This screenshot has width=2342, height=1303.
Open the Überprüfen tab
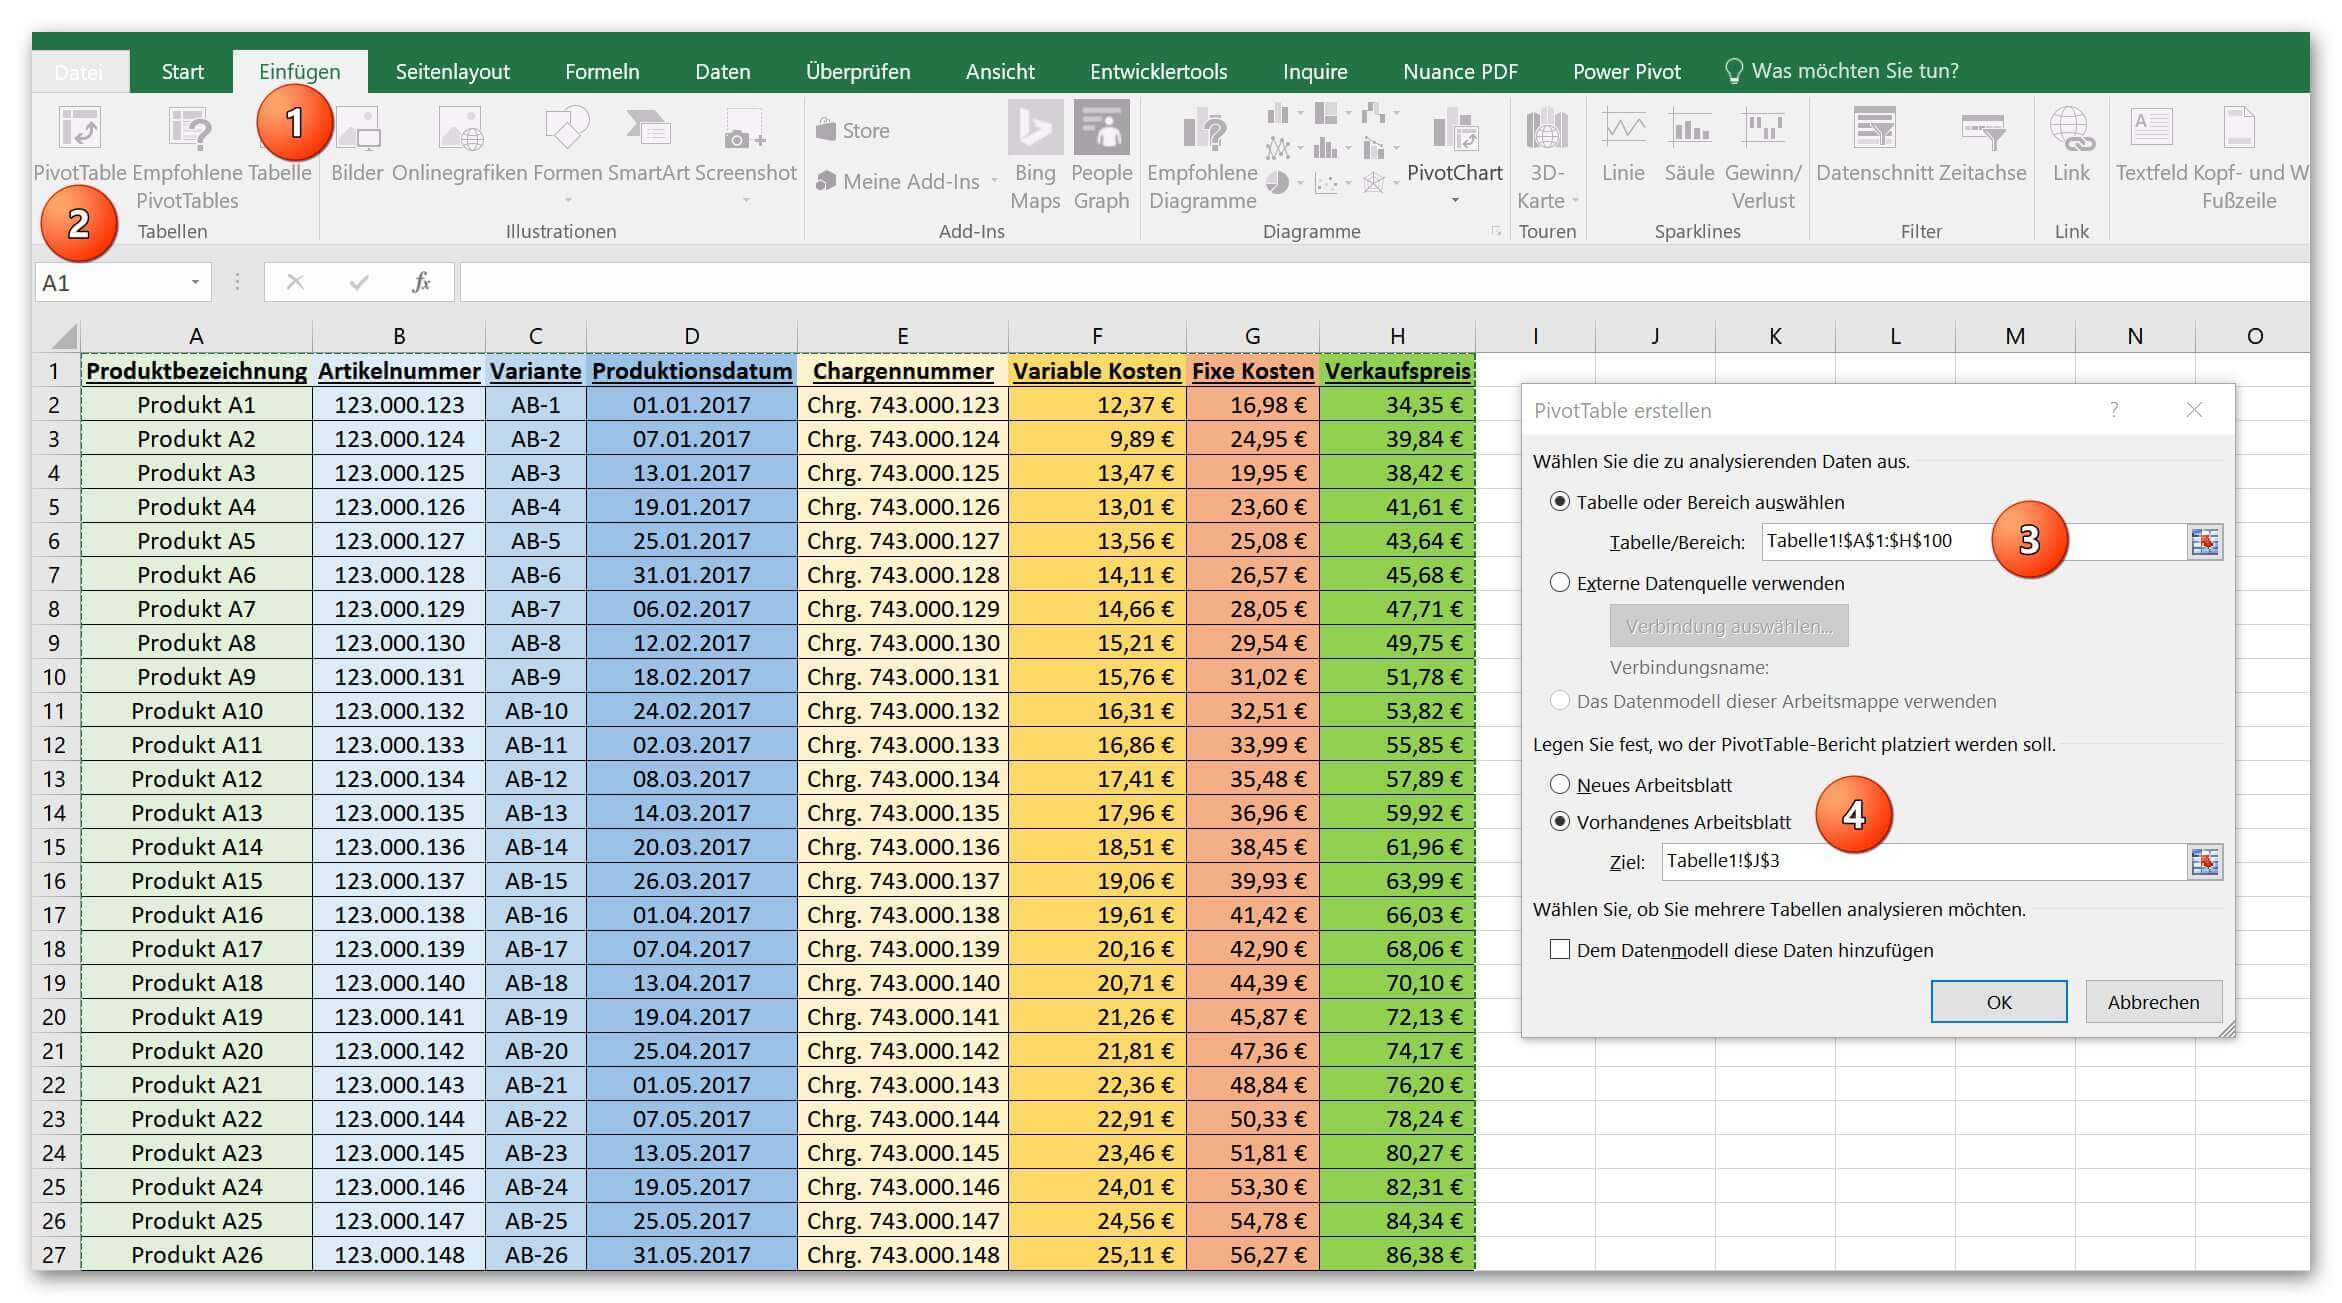pyautogui.click(x=858, y=71)
